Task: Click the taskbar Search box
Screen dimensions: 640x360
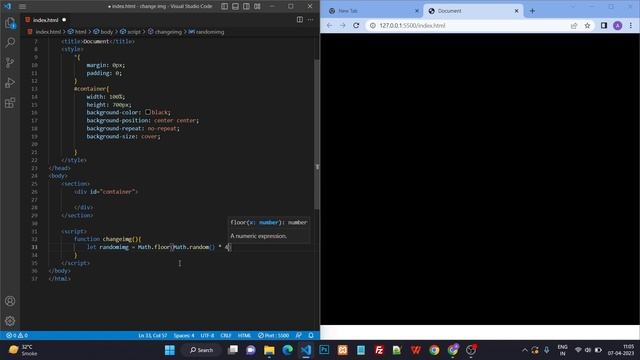Action: point(202,350)
